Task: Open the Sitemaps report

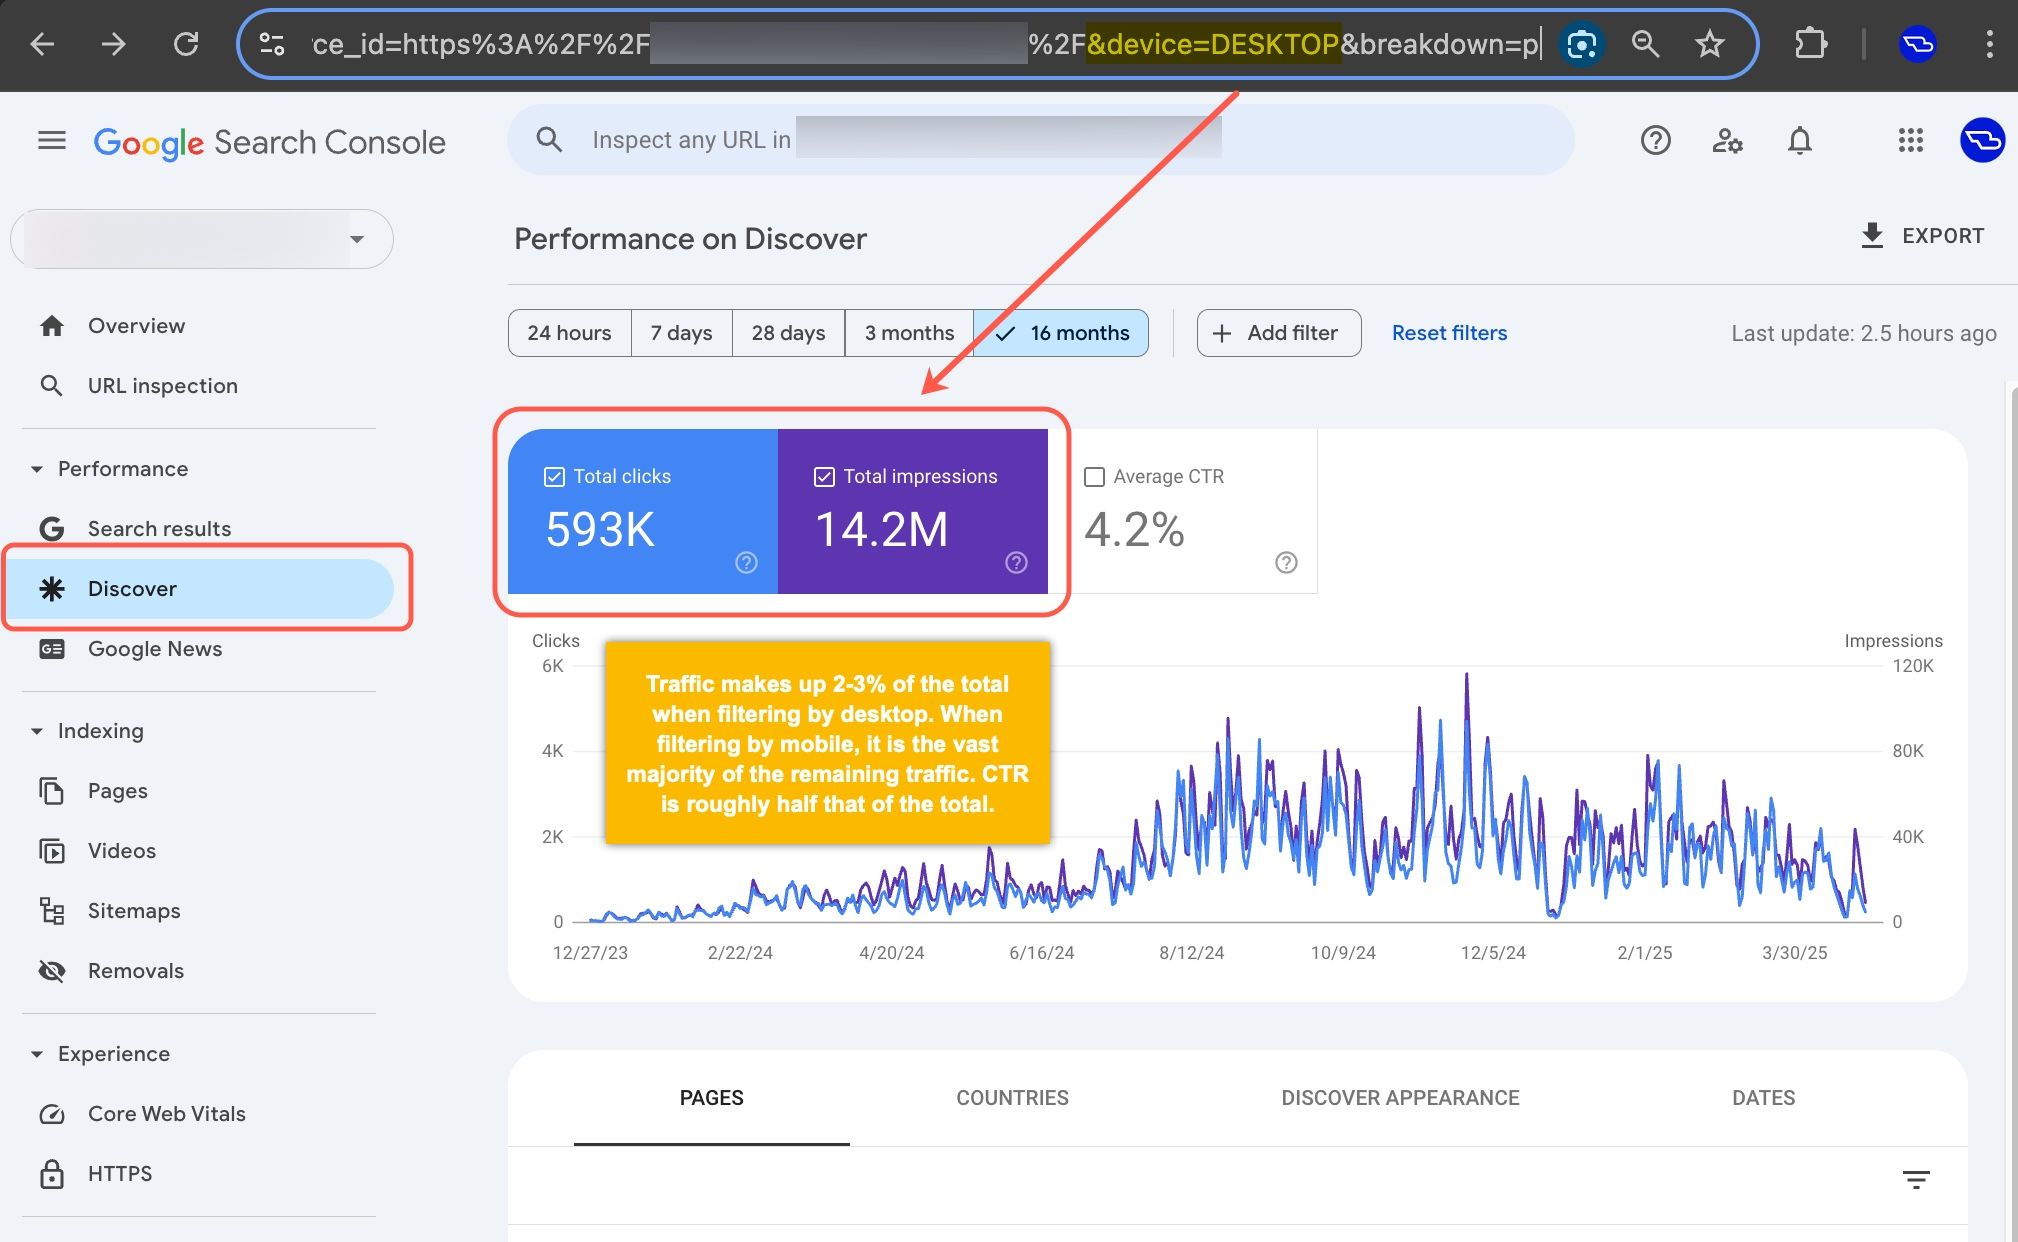Action: pyautogui.click(x=134, y=910)
